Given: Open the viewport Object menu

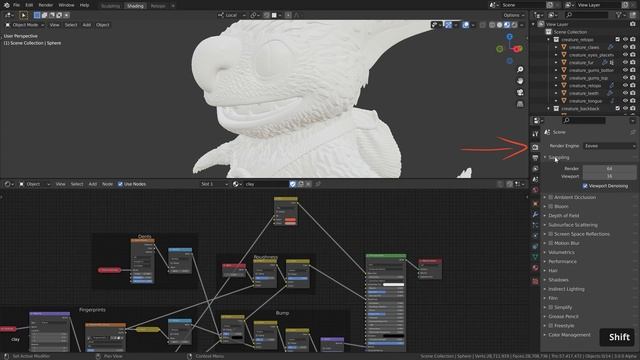Looking at the screenshot, I should coord(102,25).
